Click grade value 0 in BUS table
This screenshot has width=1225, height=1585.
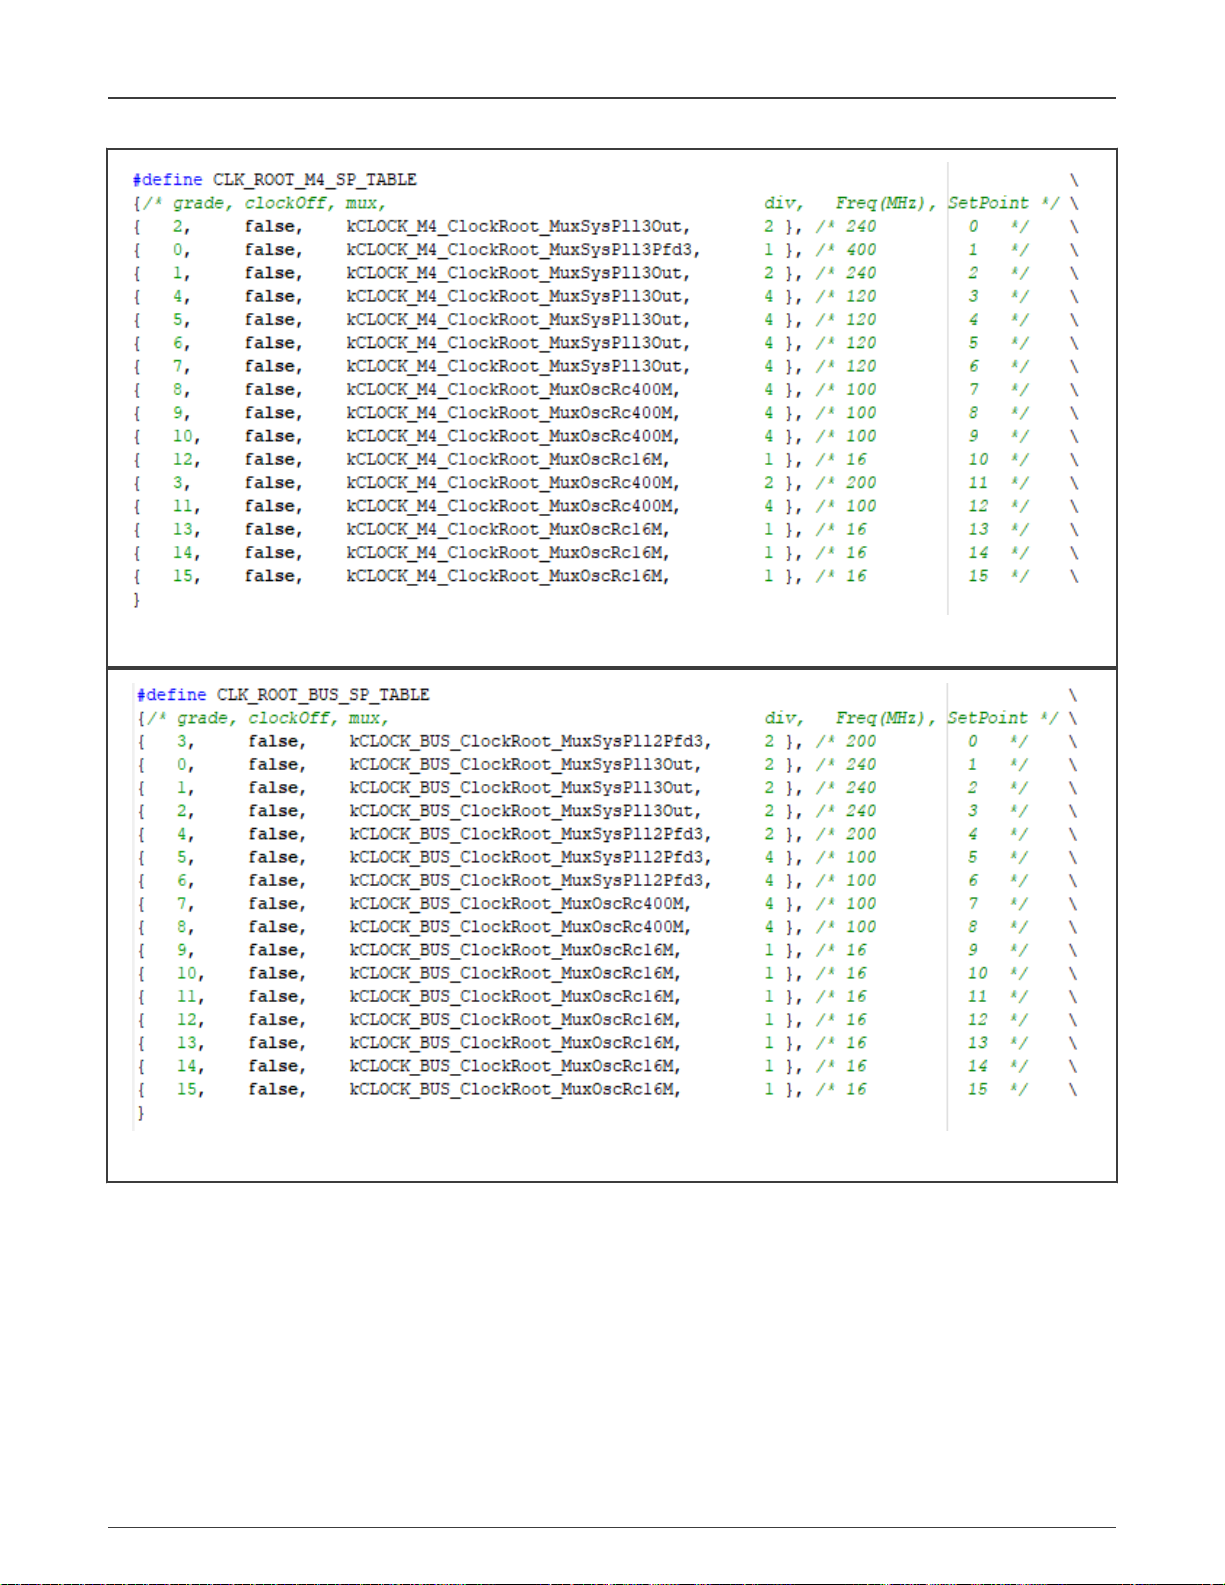[x=182, y=765]
